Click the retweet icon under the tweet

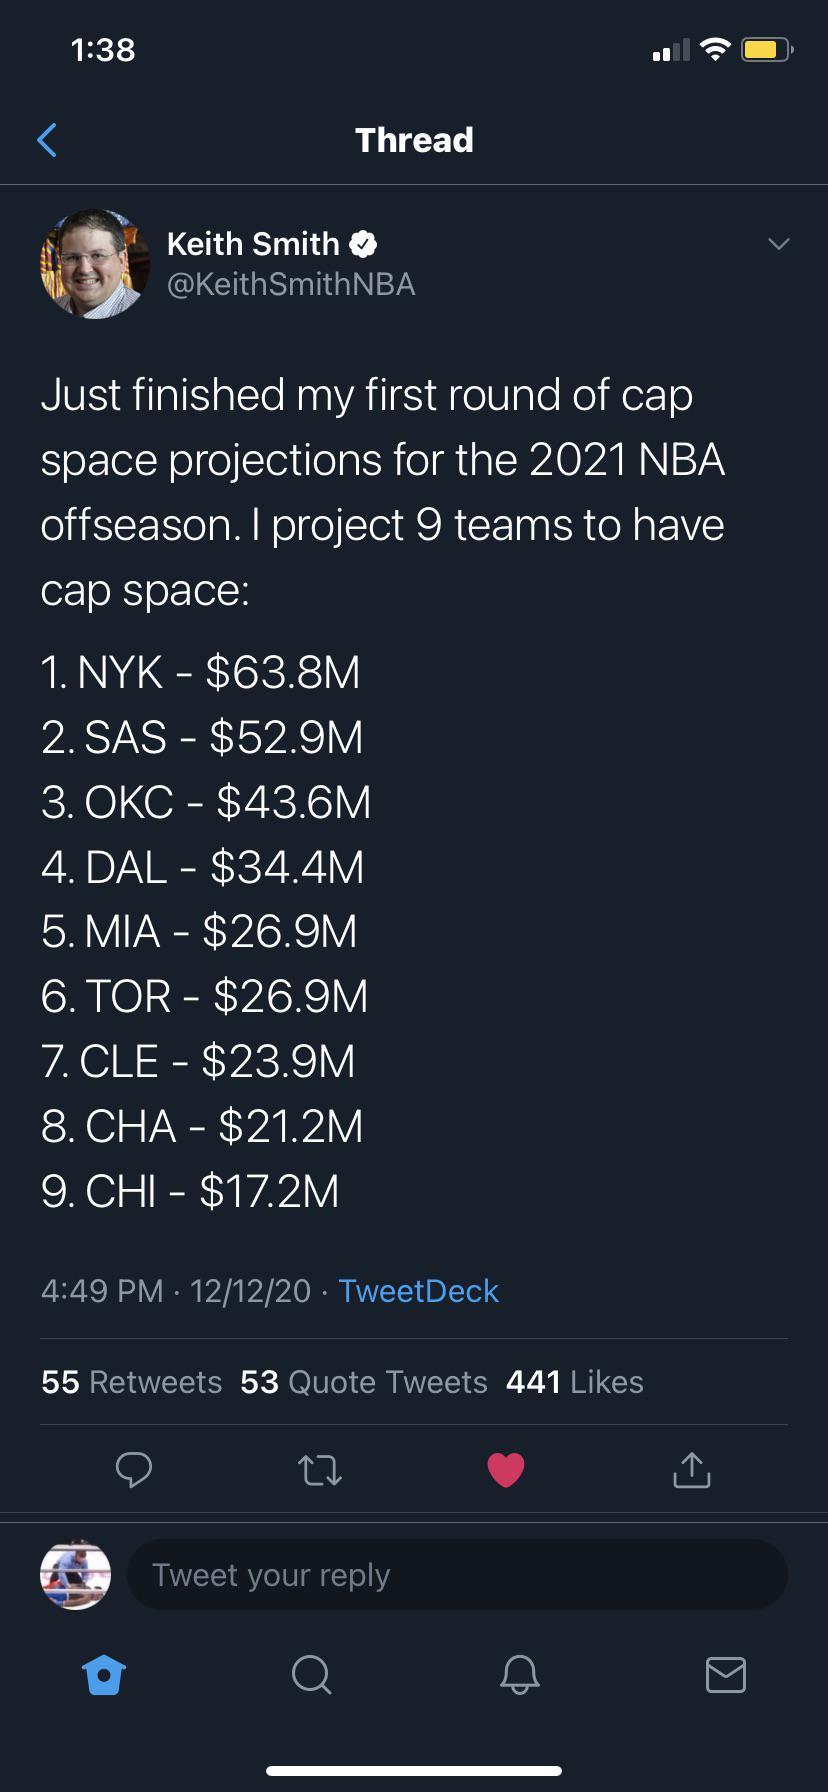320,1469
